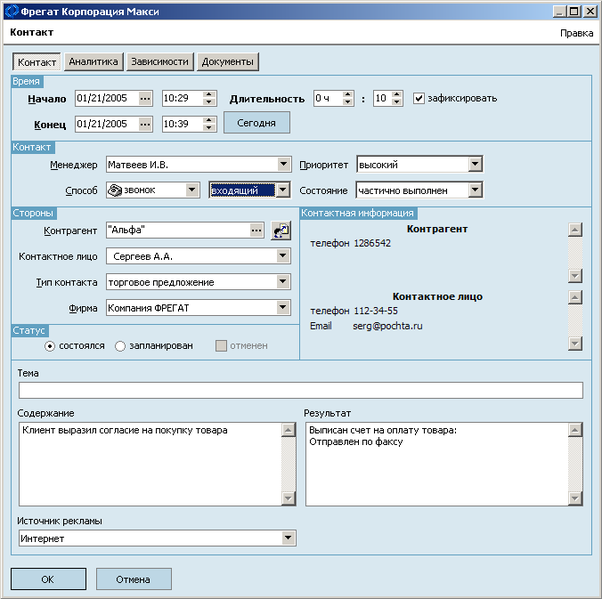The width and height of the screenshot is (602, 599).
Task: Select the phone звонок method icon
Action: click(114, 190)
